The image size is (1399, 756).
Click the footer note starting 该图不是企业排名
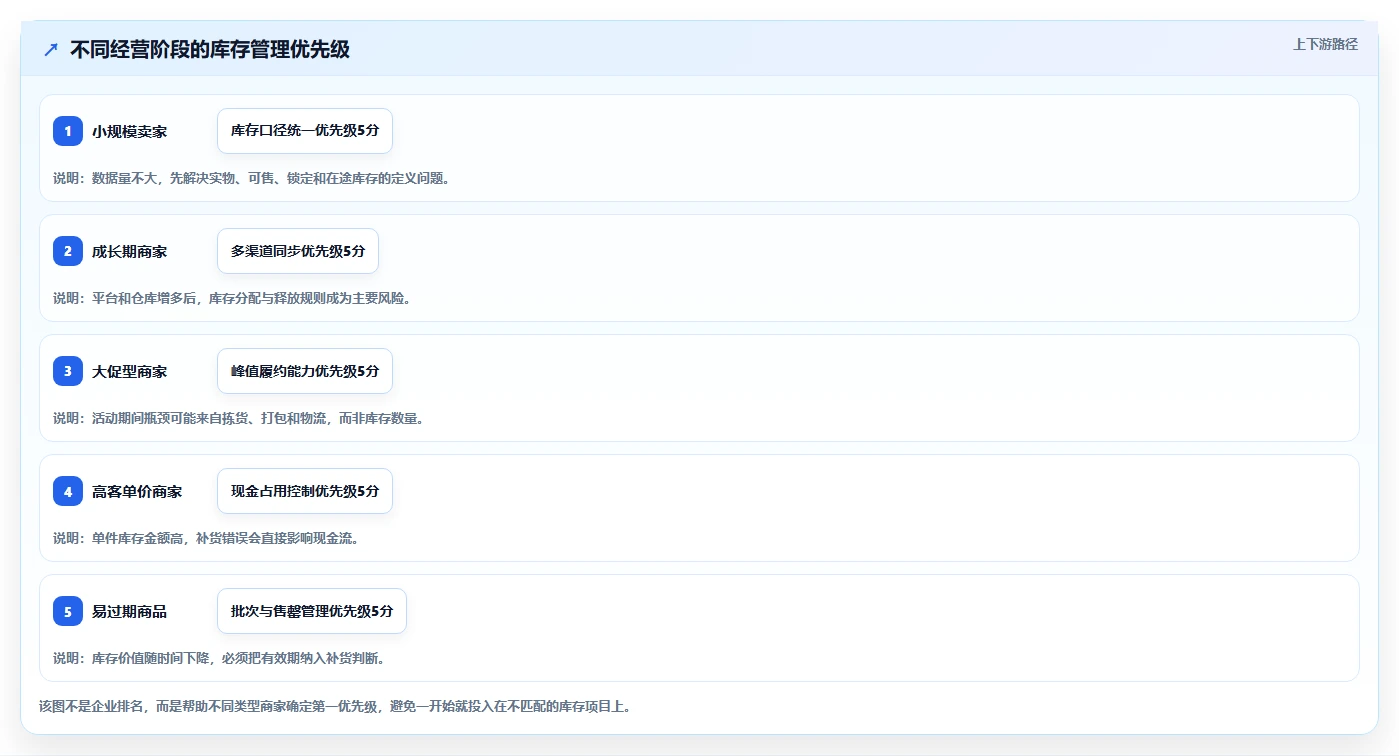pyautogui.click(x=334, y=706)
